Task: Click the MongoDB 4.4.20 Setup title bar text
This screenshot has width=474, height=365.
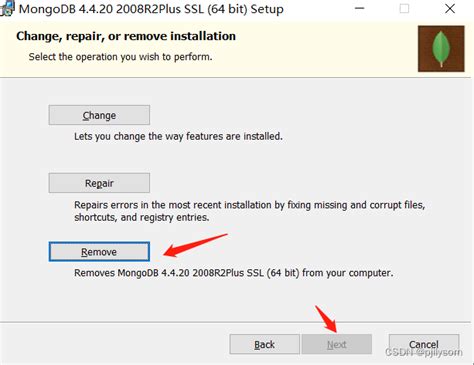Action: (151, 9)
